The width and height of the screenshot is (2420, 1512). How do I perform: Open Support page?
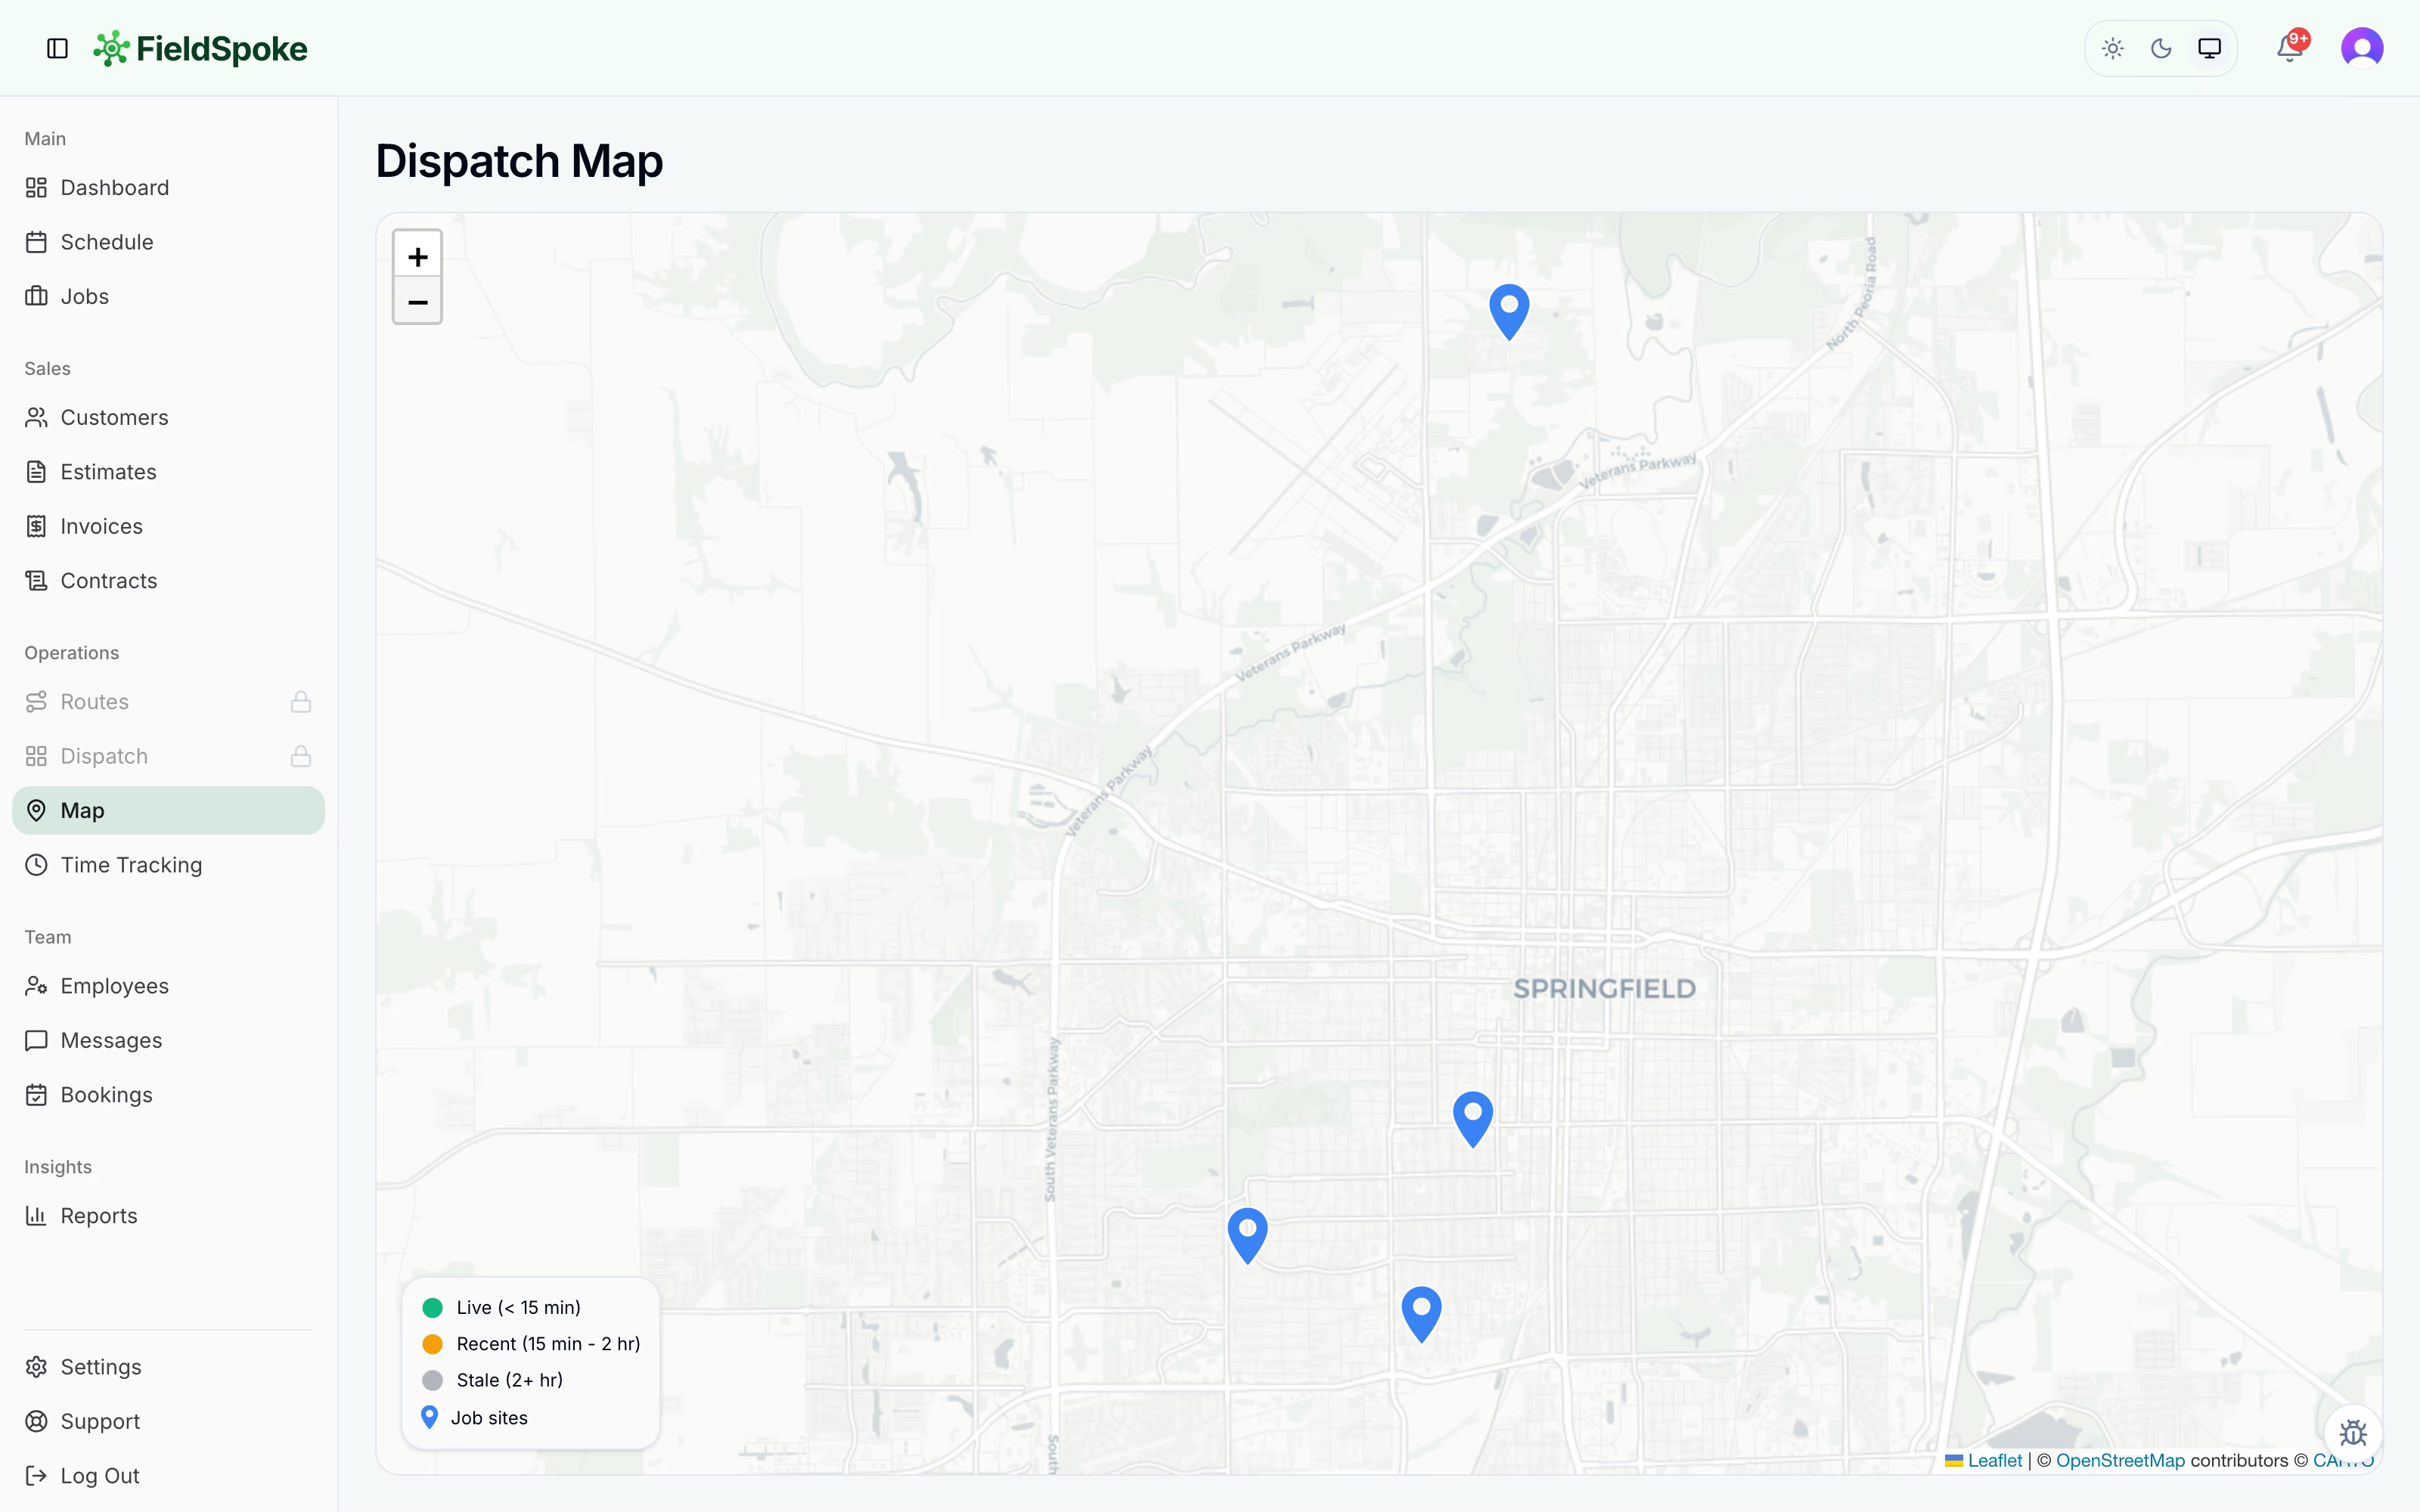(x=168, y=1421)
